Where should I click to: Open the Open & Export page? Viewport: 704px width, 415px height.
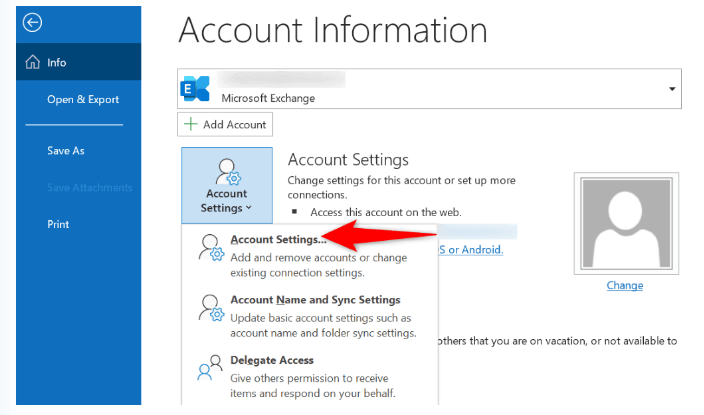pos(83,99)
